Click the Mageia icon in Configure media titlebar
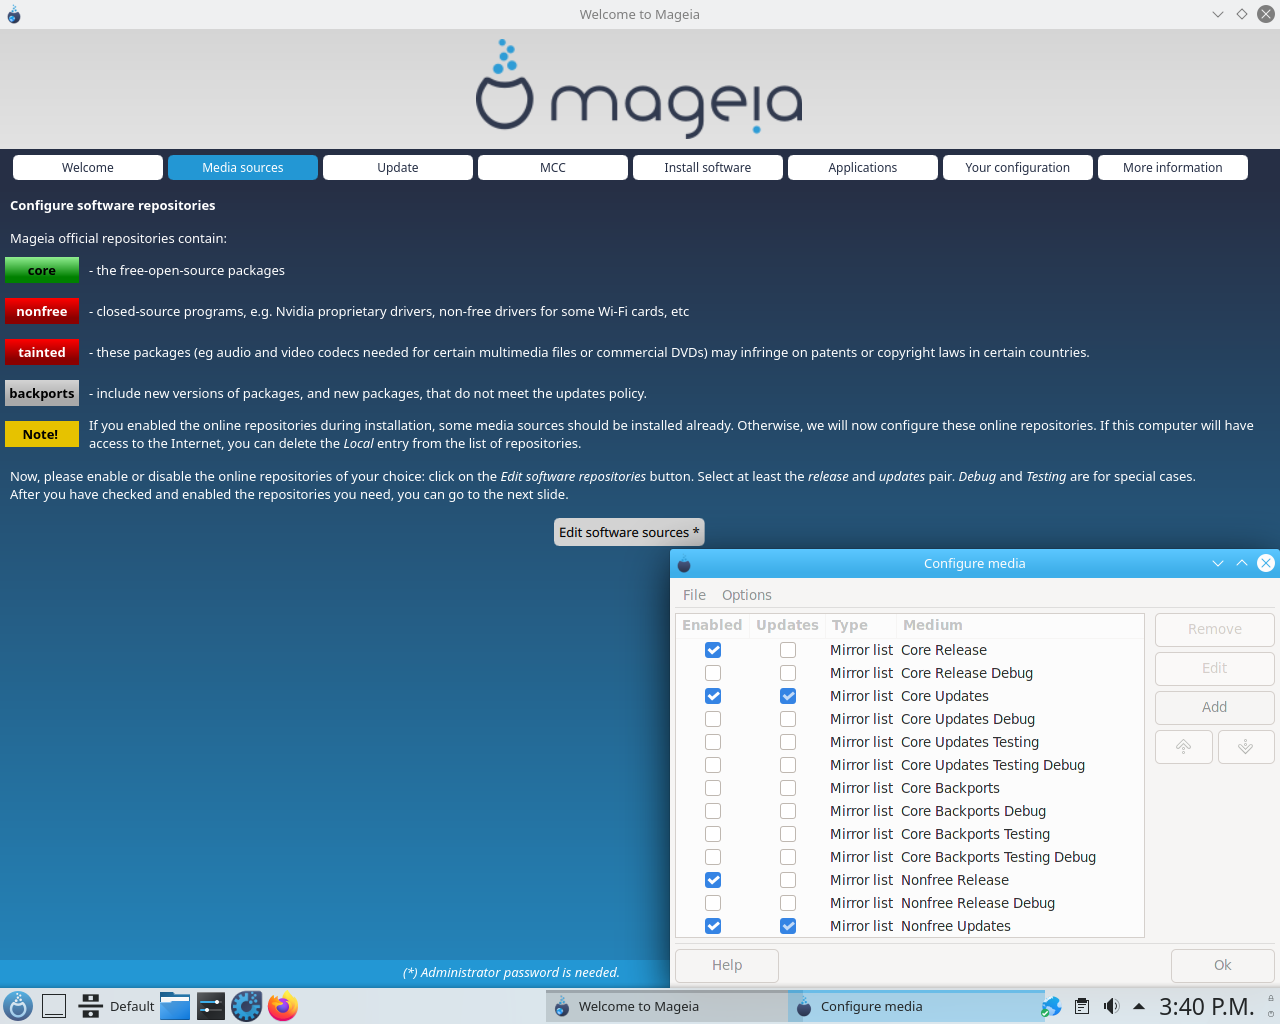Screen dimensions: 1280x1024 684,564
